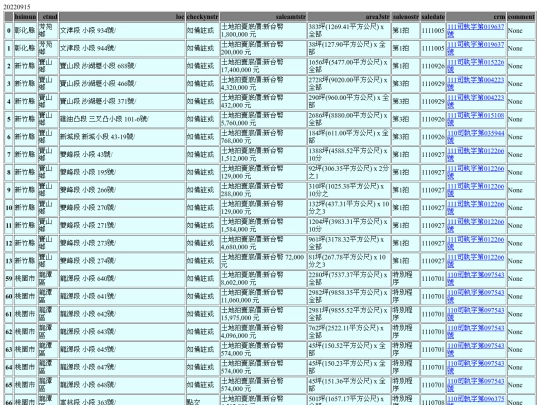Select location cell 雙峰段 小段 273號
Screen dimensions: 540x405
click(122, 243)
